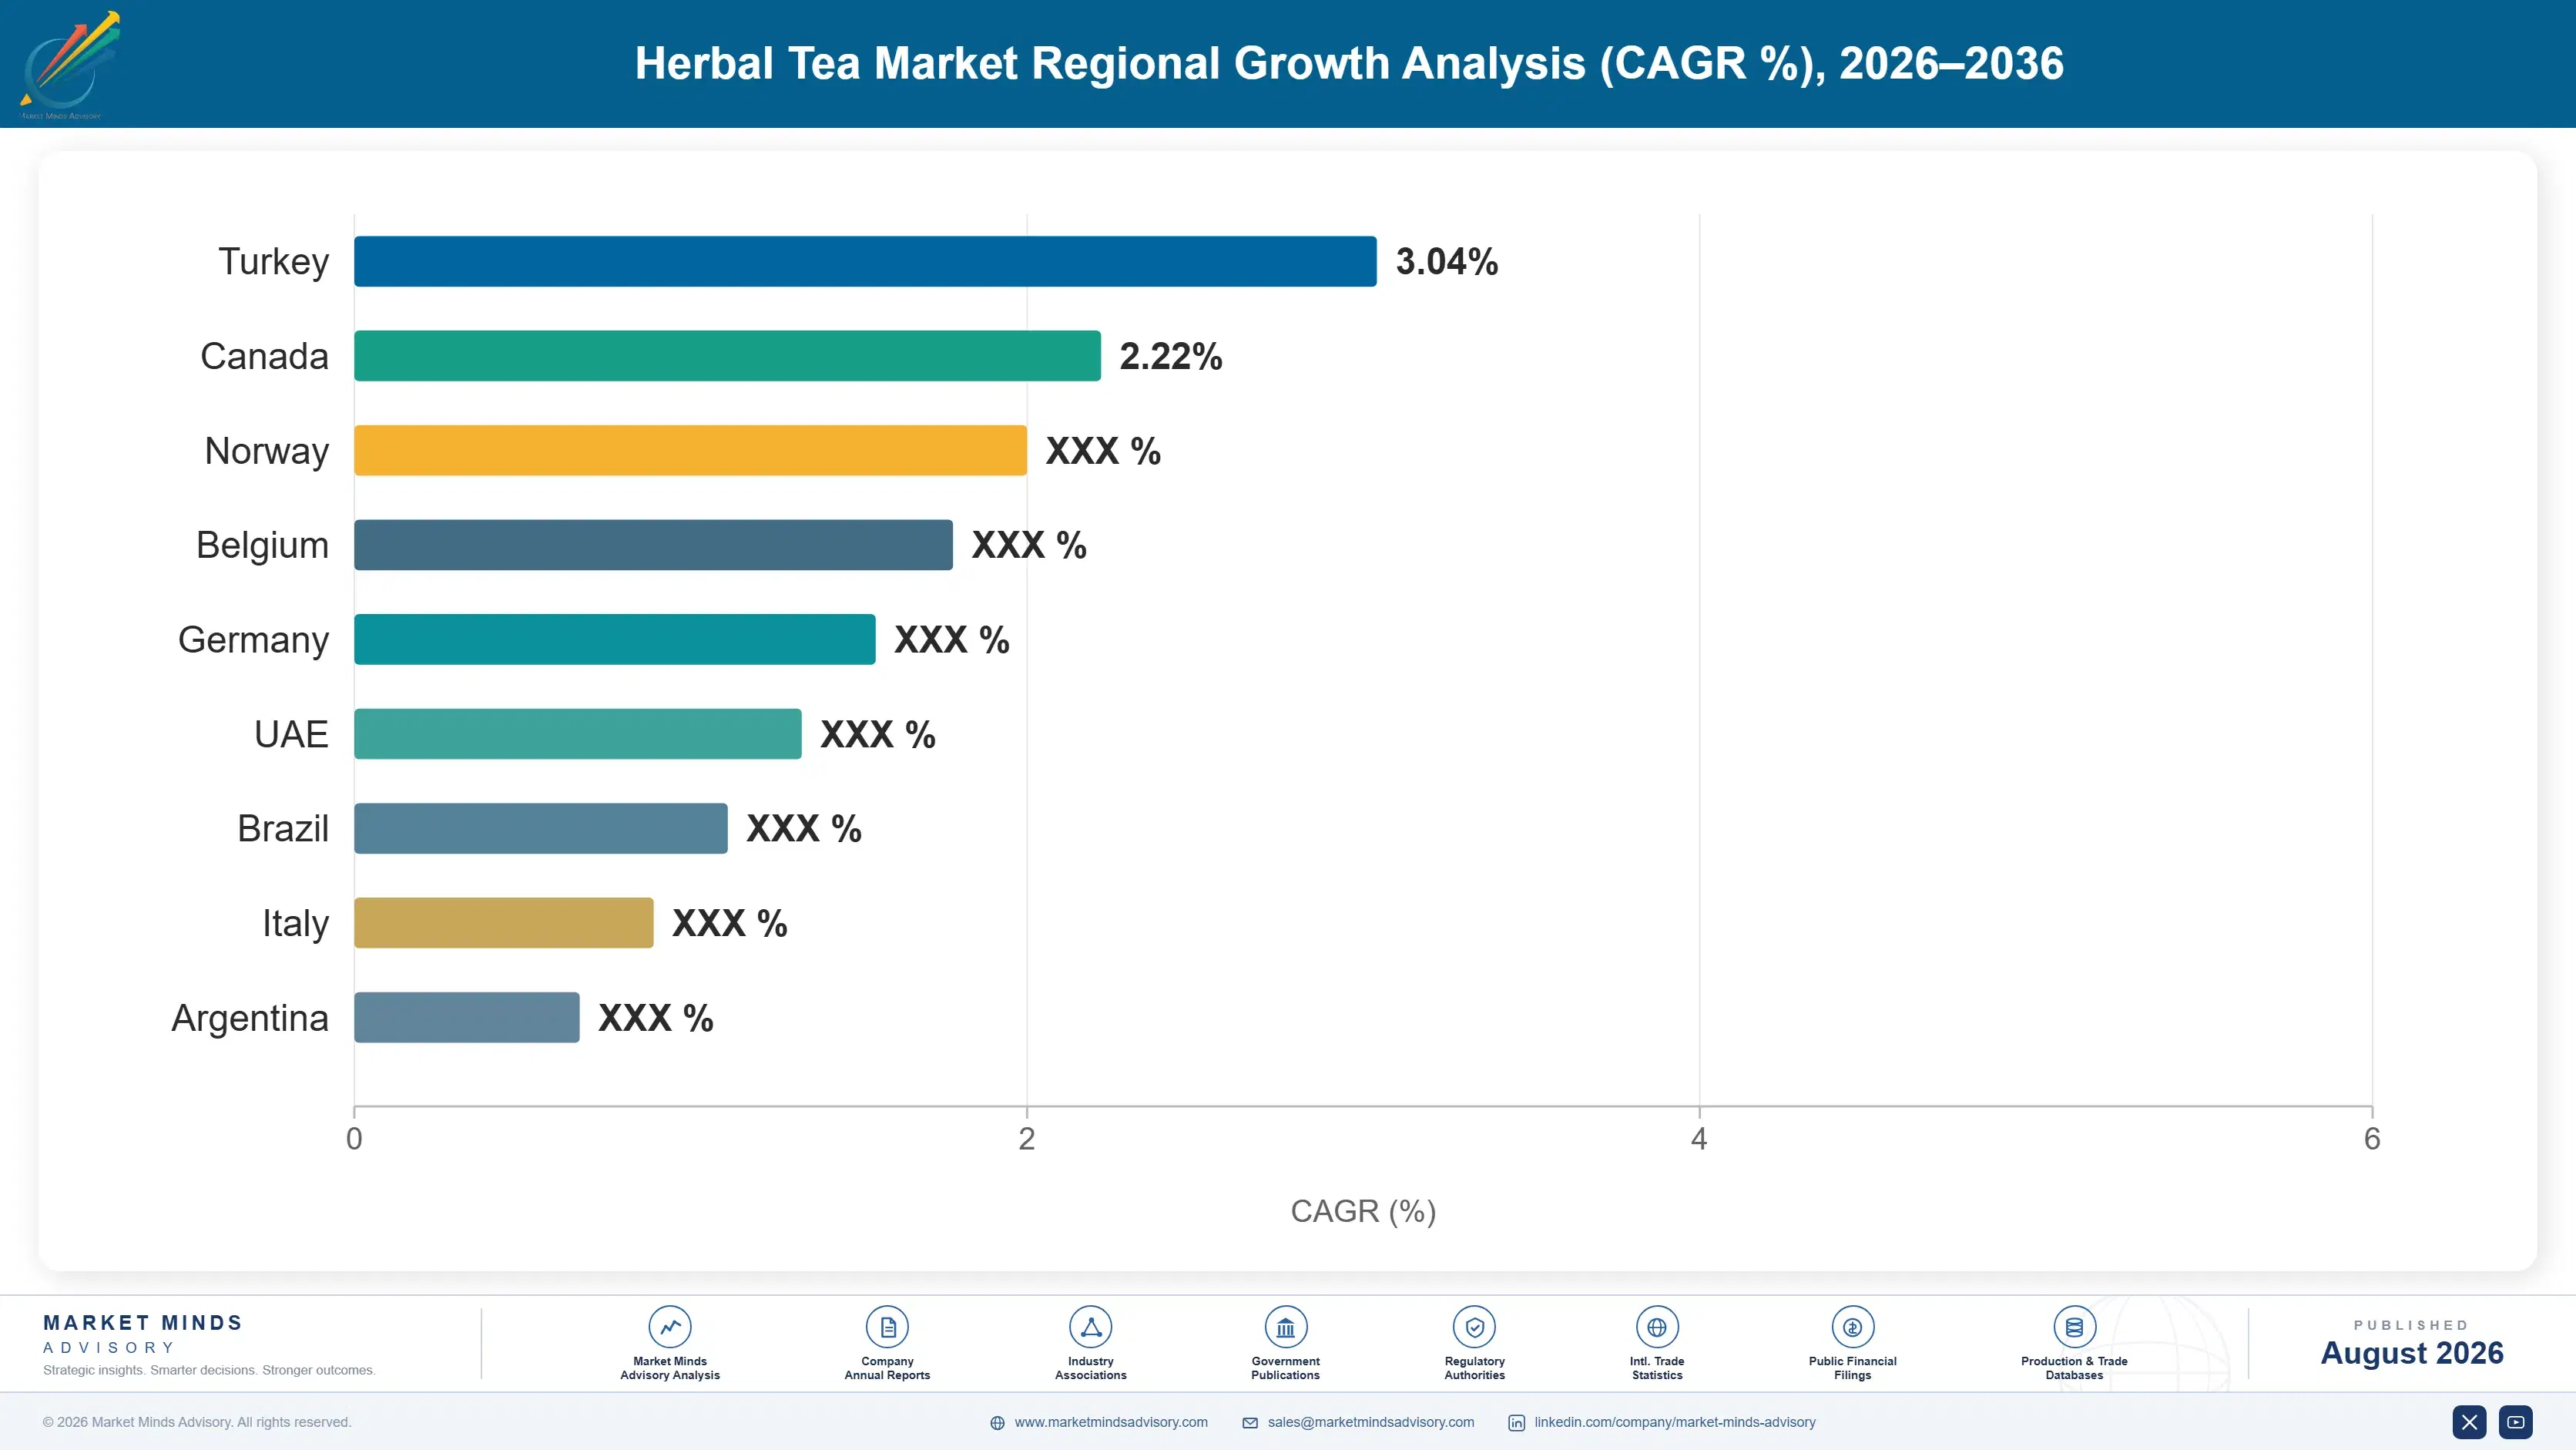The image size is (2576, 1450).
Task: Click the Turkey axis label
Action: (274, 262)
